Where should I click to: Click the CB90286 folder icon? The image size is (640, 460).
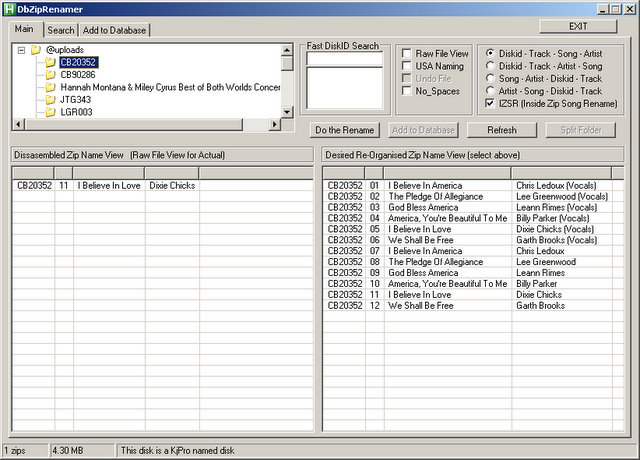pyautogui.click(x=49, y=75)
